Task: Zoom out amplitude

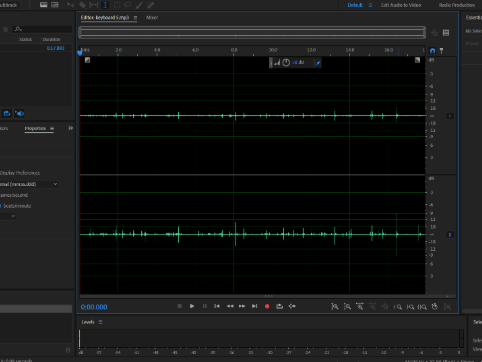Action: click(x=347, y=306)
